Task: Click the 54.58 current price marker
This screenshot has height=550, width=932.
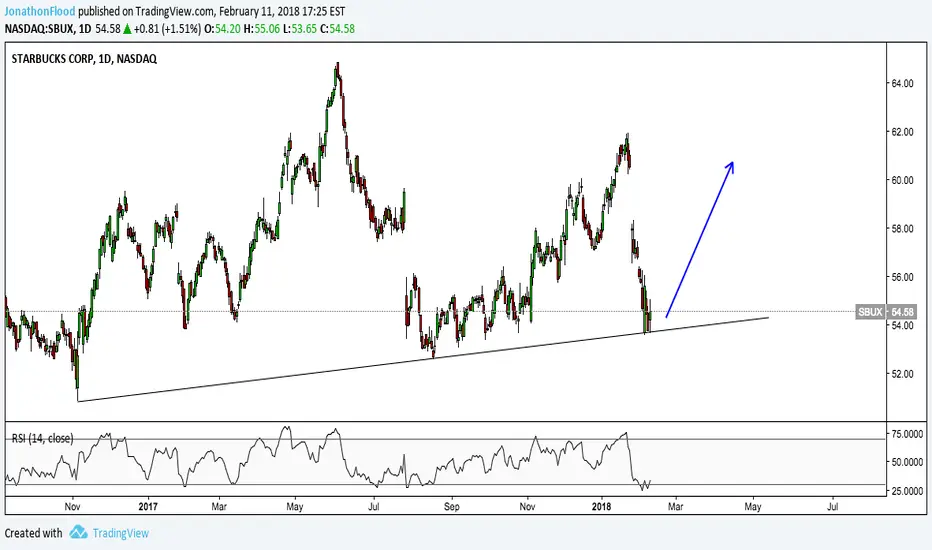Action: tap(902, 312)
